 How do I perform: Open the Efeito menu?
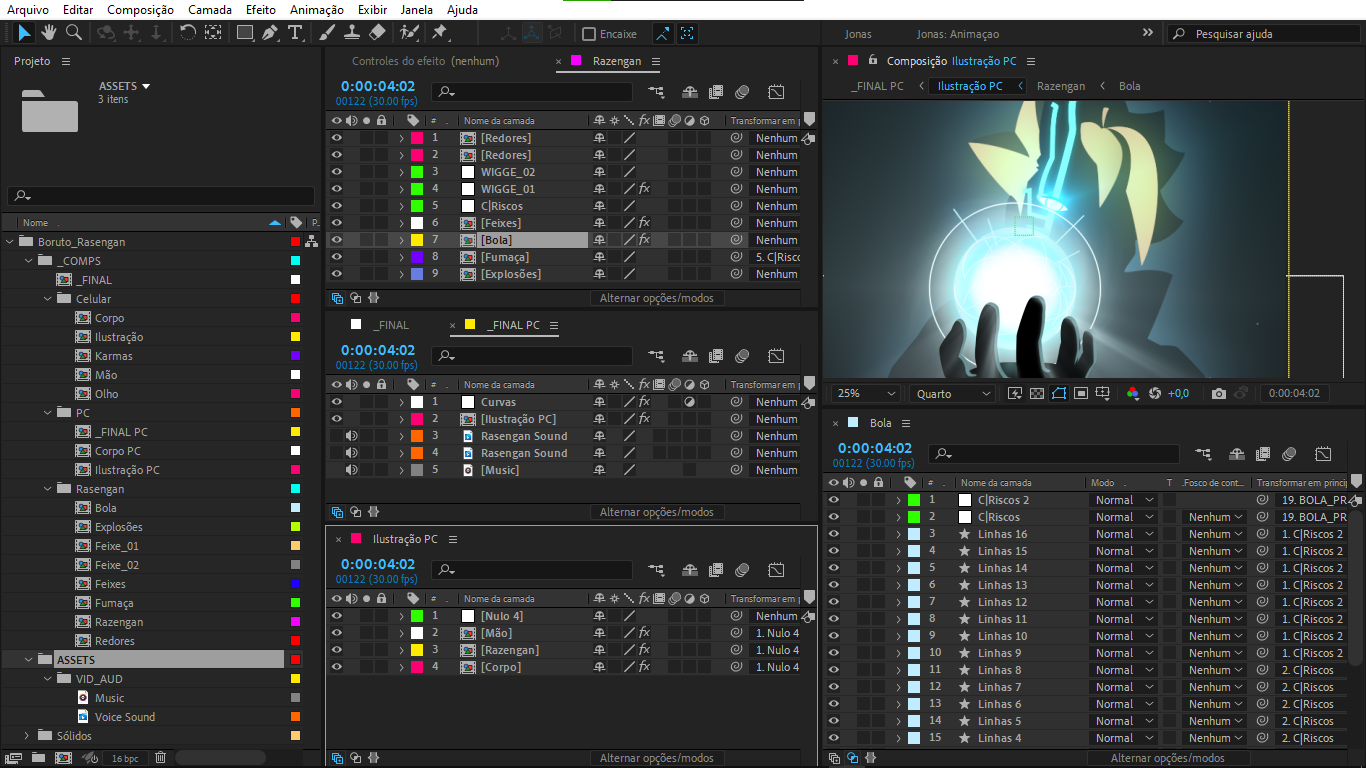click(x=261, y=10)
